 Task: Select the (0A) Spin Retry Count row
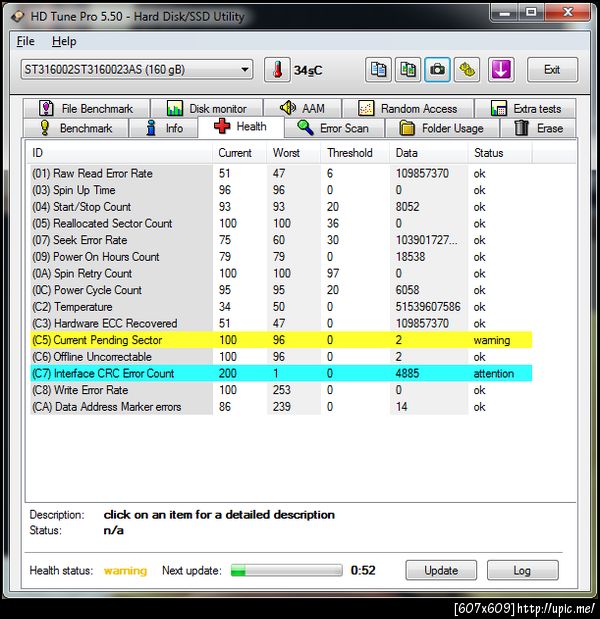pos(281,273)
